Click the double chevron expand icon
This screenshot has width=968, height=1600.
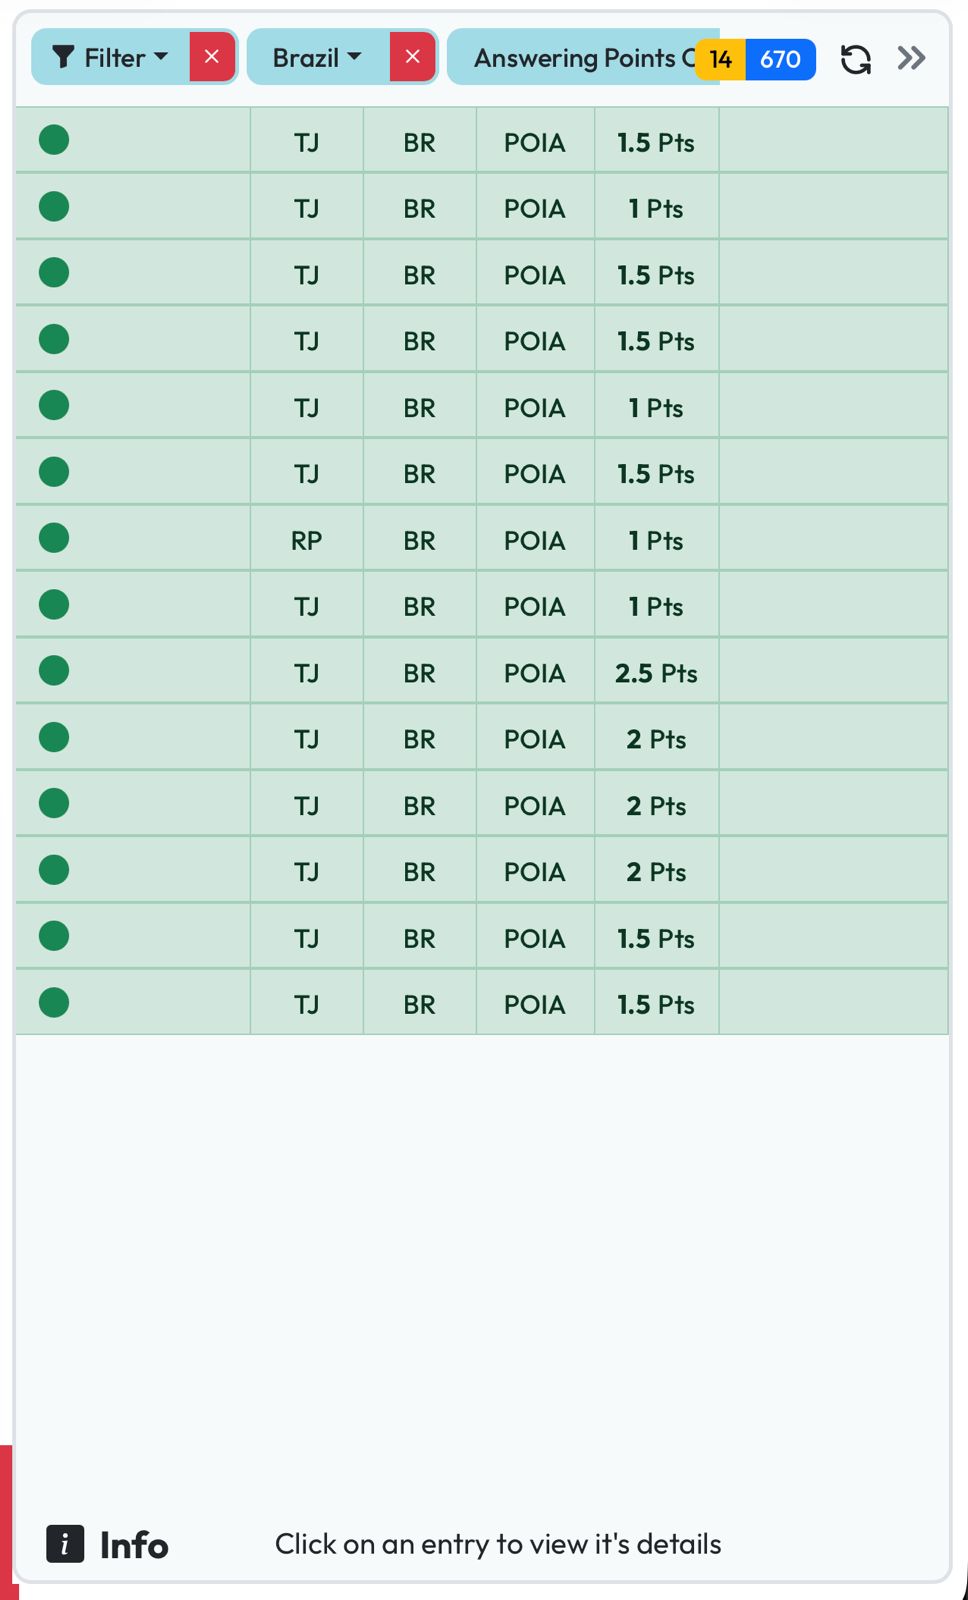click(x=911, y=58)
